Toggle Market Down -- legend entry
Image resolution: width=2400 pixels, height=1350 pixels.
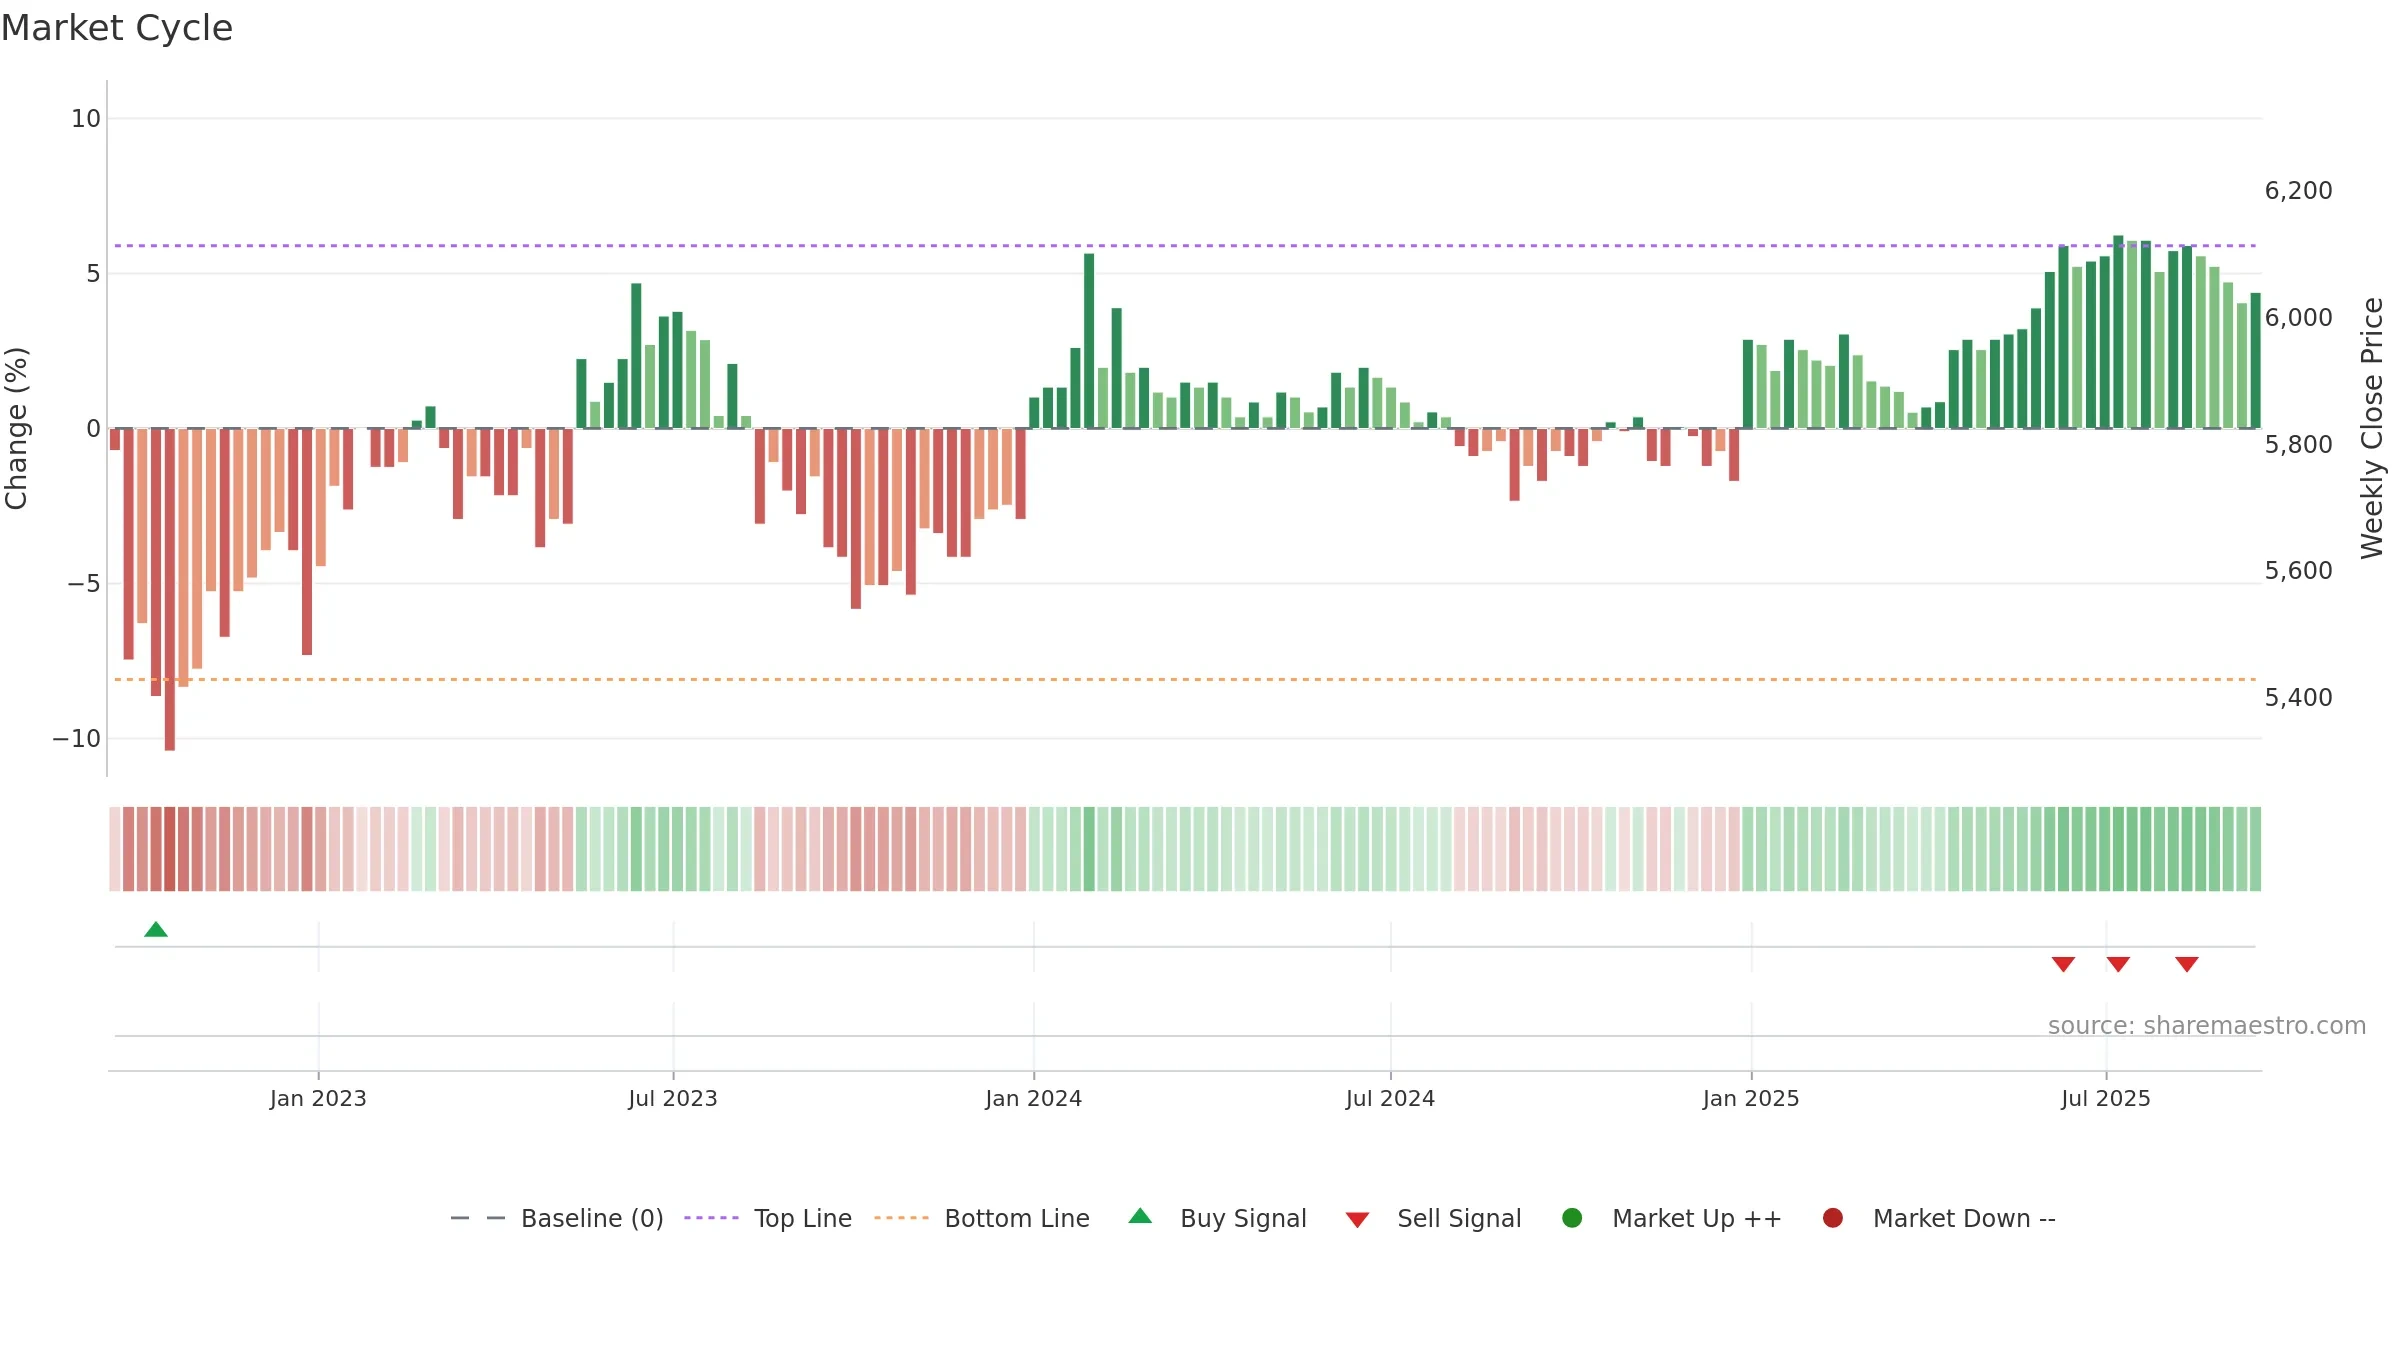1939,1218
